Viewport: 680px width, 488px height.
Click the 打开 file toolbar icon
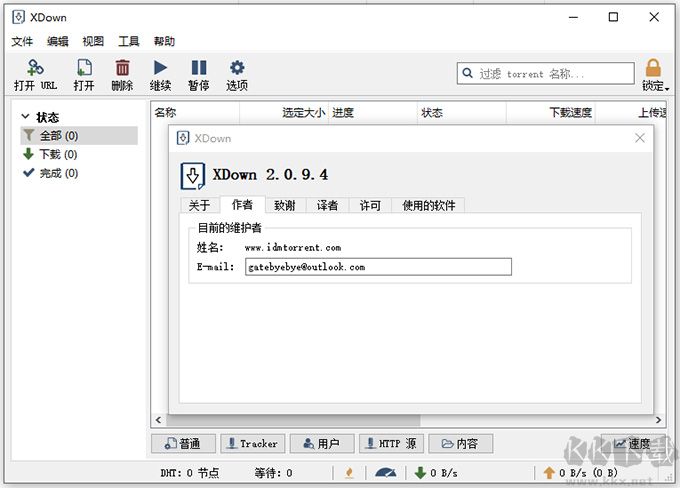pos(84,69)
